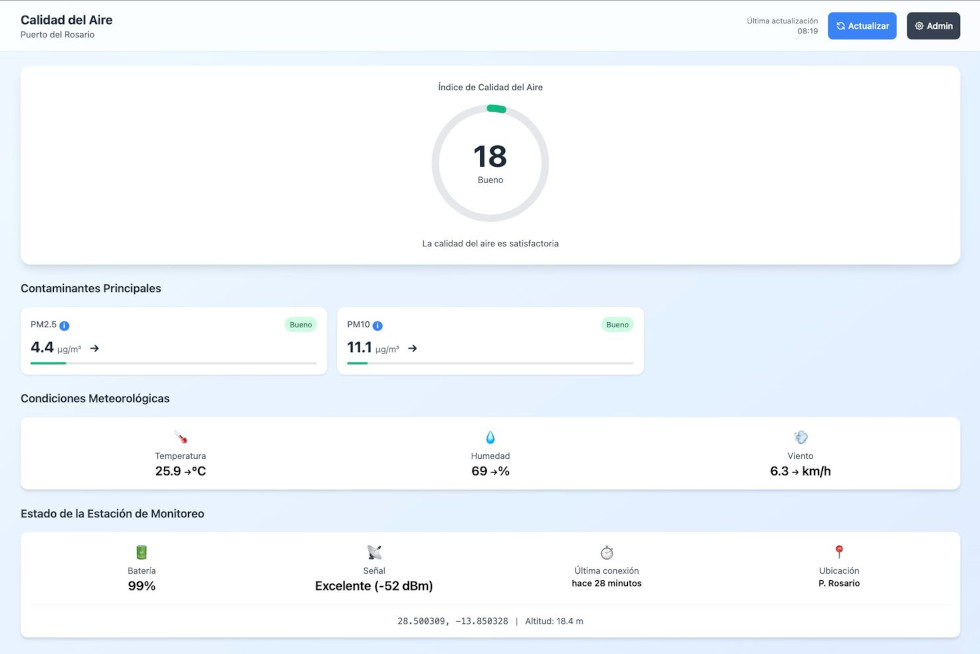
Task: Click the satellite signal icon
Action: pyautogui.click(x=374, y=552)
